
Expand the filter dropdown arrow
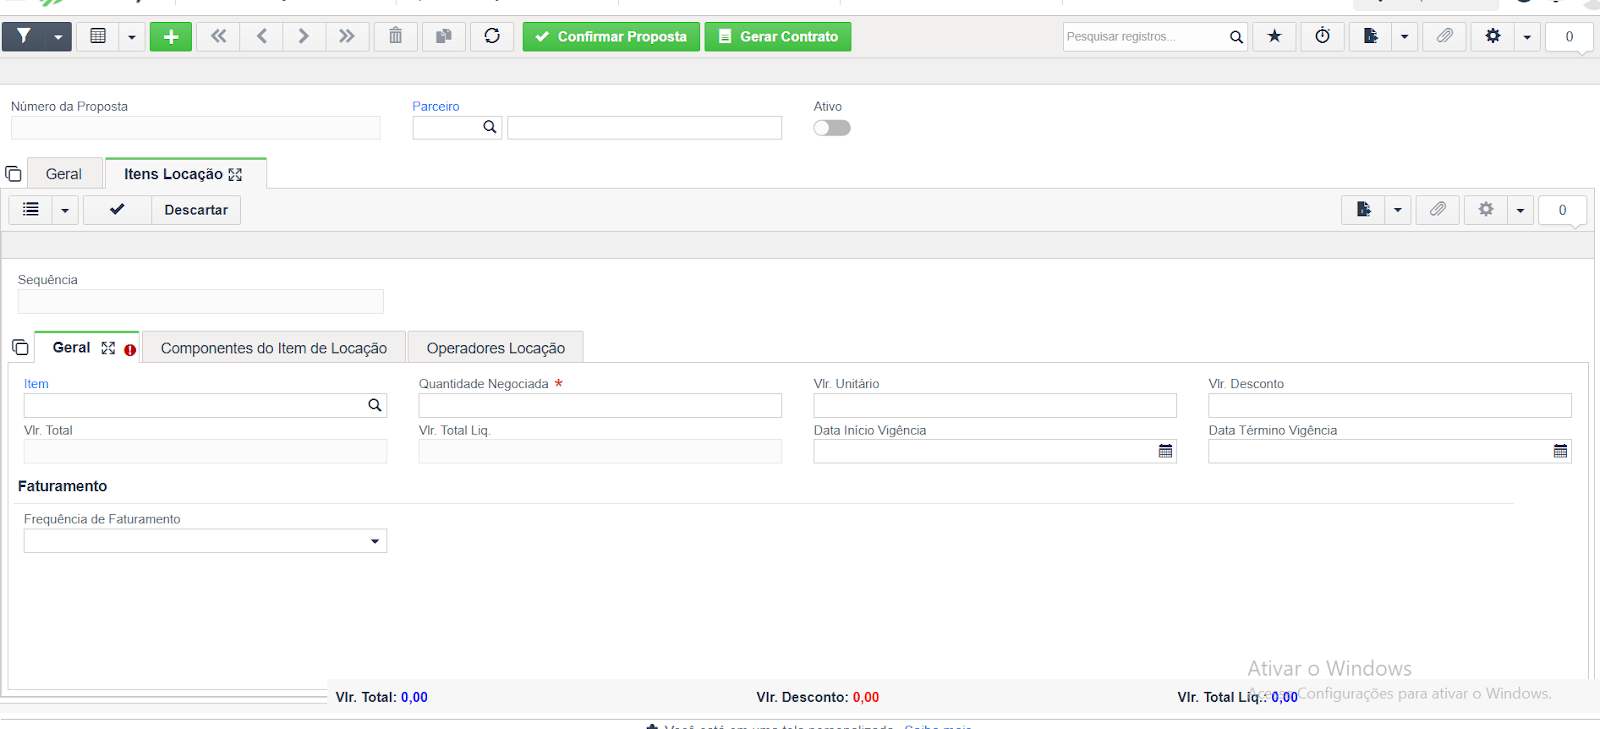pos(59,37)
